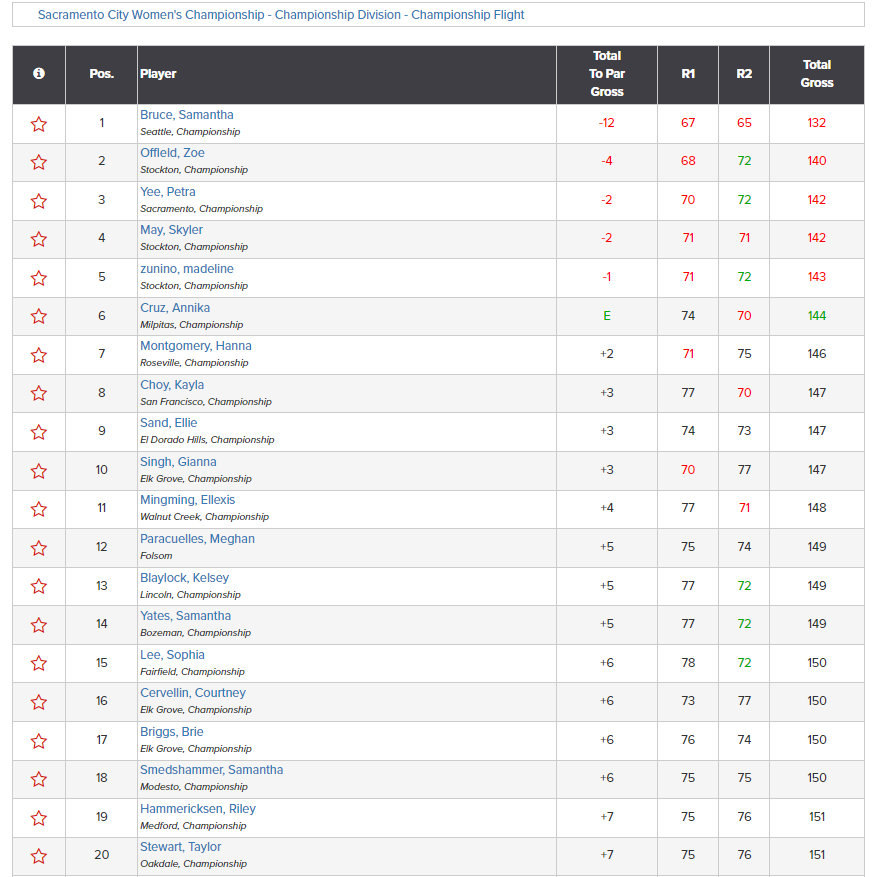This screenshot has width=874, height=877.
Task: Open Samantha Bruce's player link
Action: [x=186, y=115]
